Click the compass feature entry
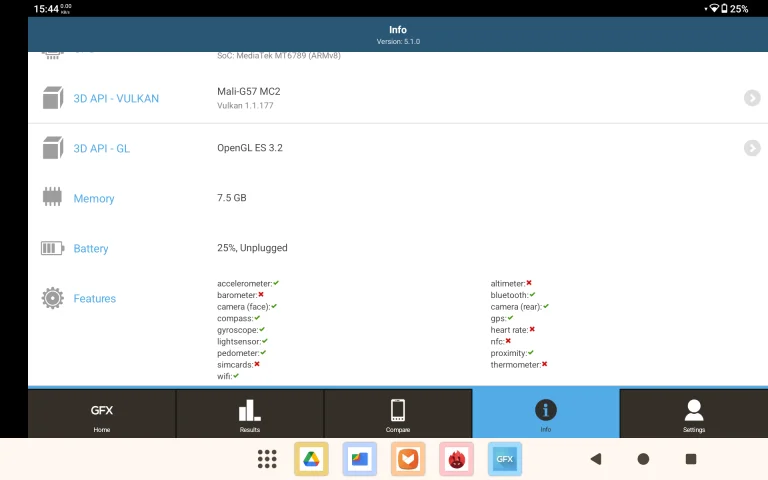 pyautogui.click(x=239, y=318)
